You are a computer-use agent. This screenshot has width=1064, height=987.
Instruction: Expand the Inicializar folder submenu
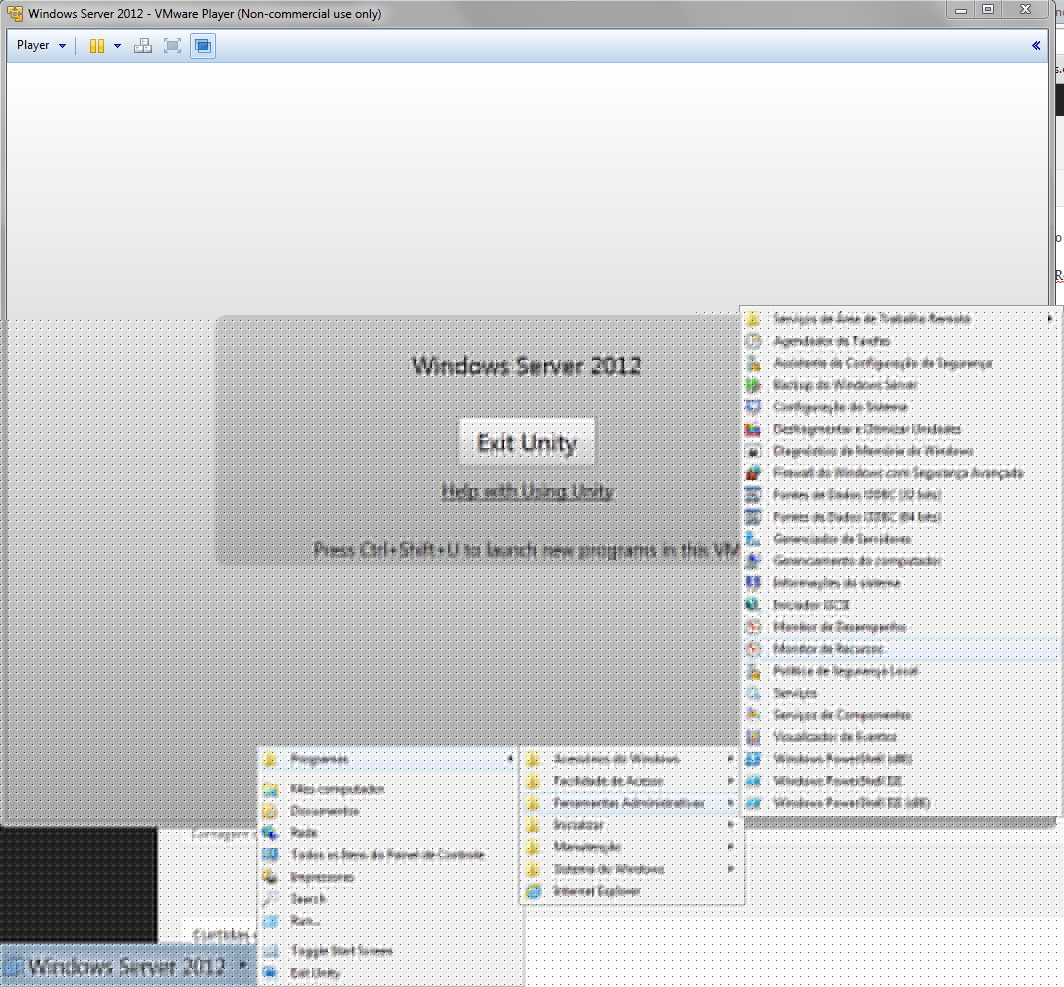coord(632,825)
